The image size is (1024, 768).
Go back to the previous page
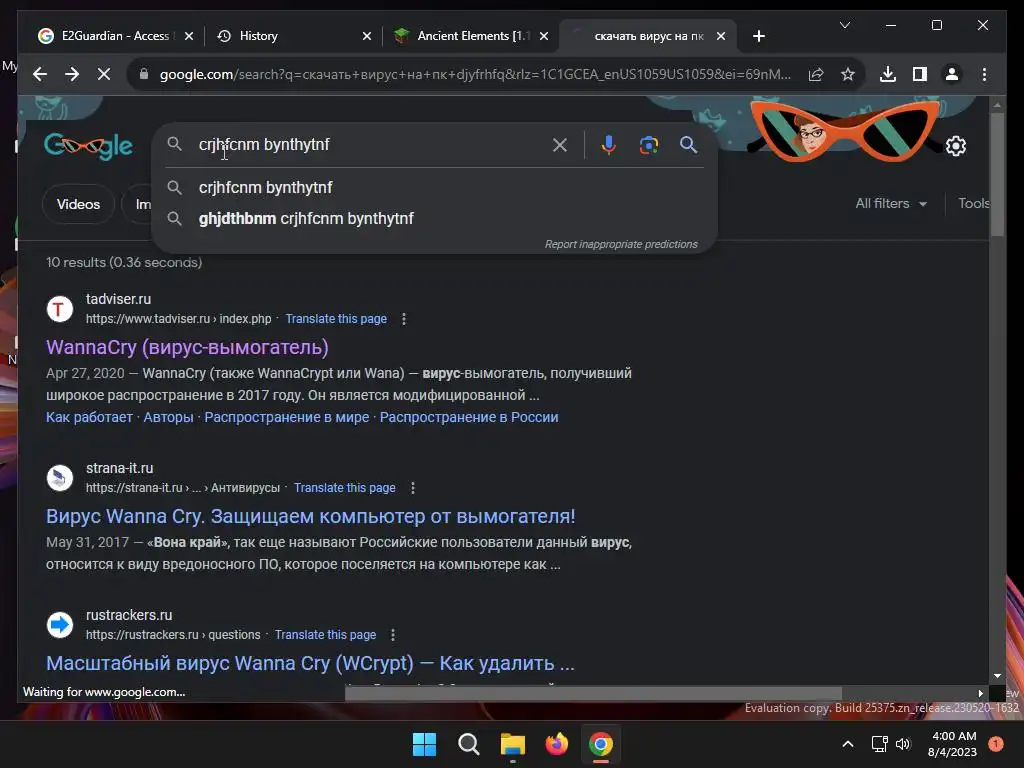[x=40, y=74]
